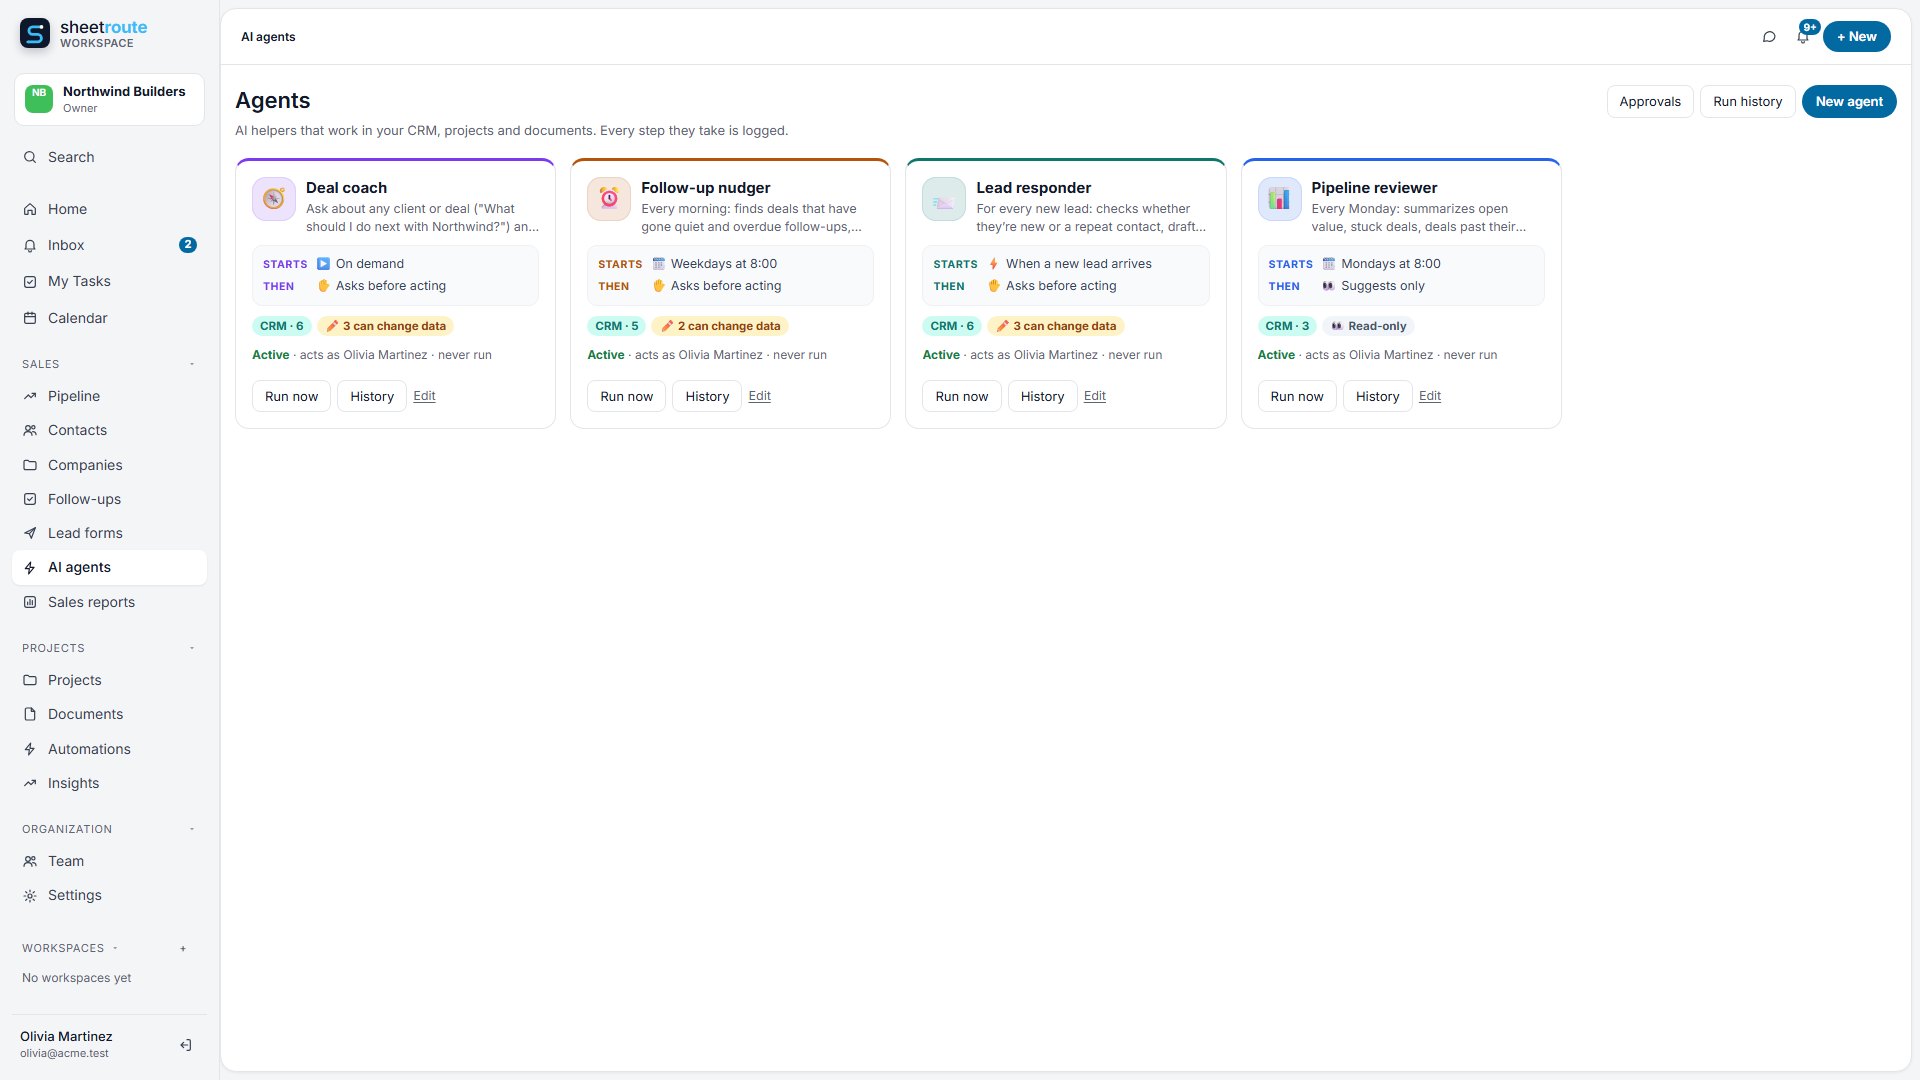
Task: Add a workspace with the plus icon
Action: 183,948
